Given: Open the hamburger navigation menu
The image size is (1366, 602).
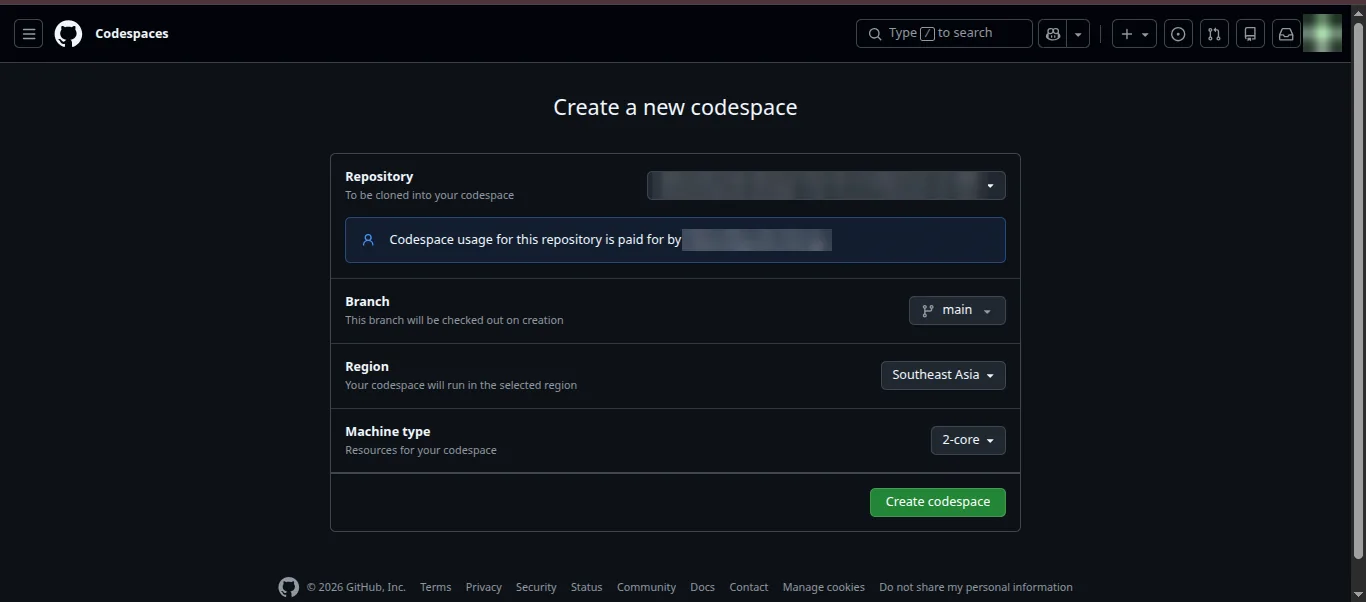Looking at the screenshot, I should point(29,34).
